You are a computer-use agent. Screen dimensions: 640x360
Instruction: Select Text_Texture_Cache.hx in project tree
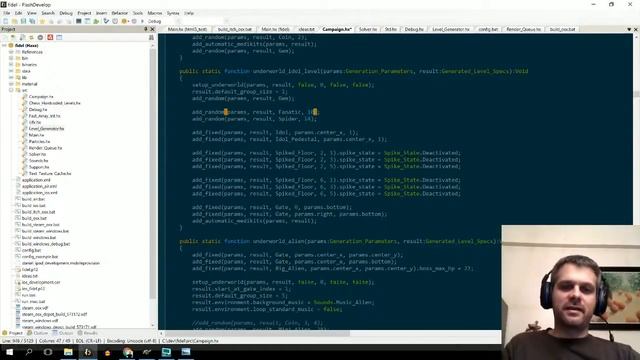pos(50,173)
